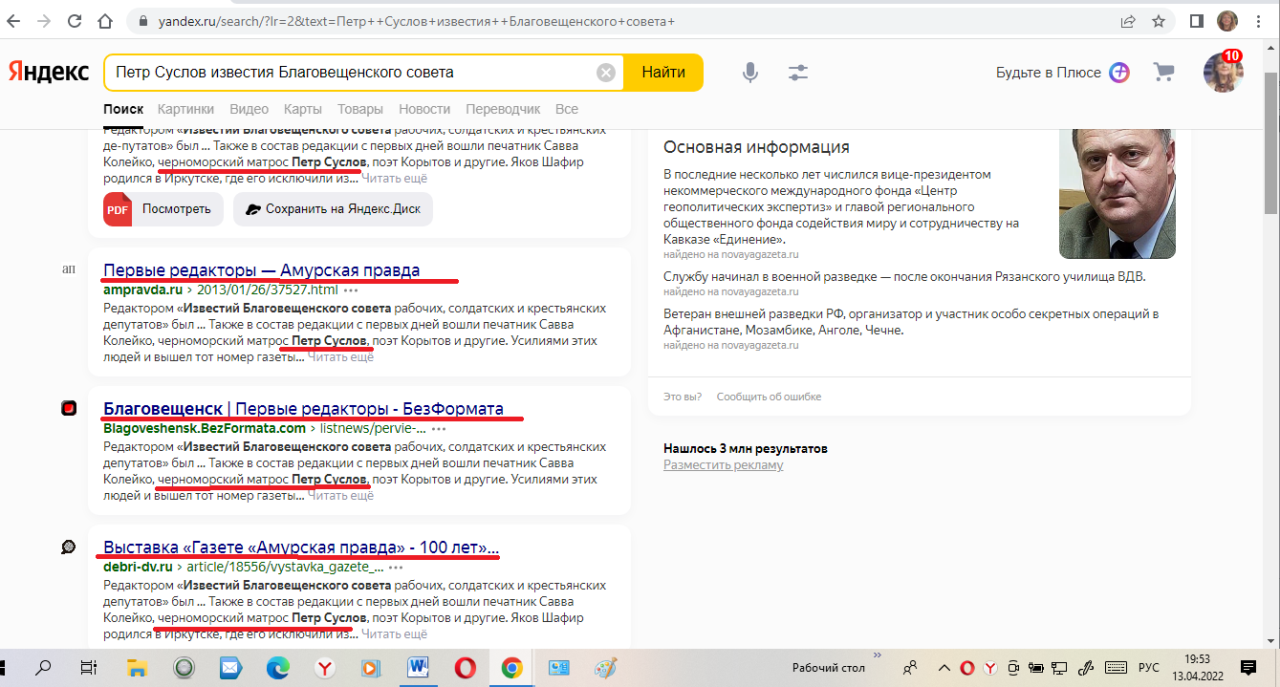Click the 'Это вы?' link
1280x687 pixels.
pos(683,396)
